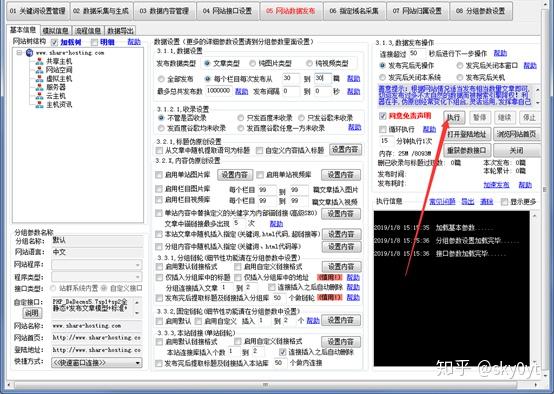Click the 最多总共发布数 input field

pos(219,91)
